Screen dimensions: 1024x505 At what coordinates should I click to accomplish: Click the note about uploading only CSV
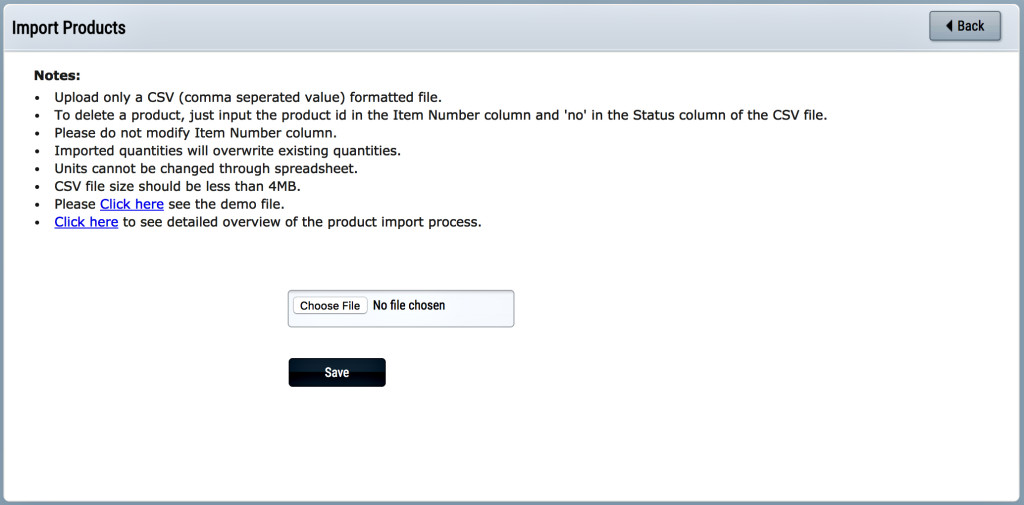click(x=248, y=97)
